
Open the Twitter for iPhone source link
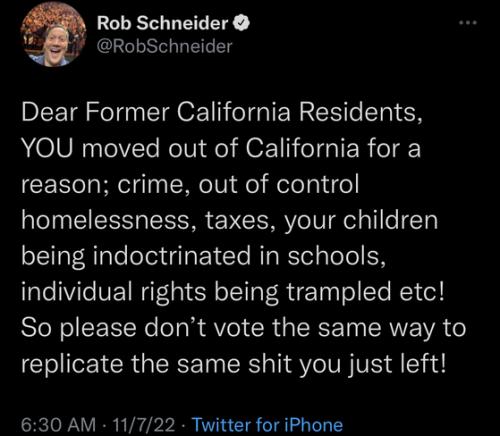268,425
